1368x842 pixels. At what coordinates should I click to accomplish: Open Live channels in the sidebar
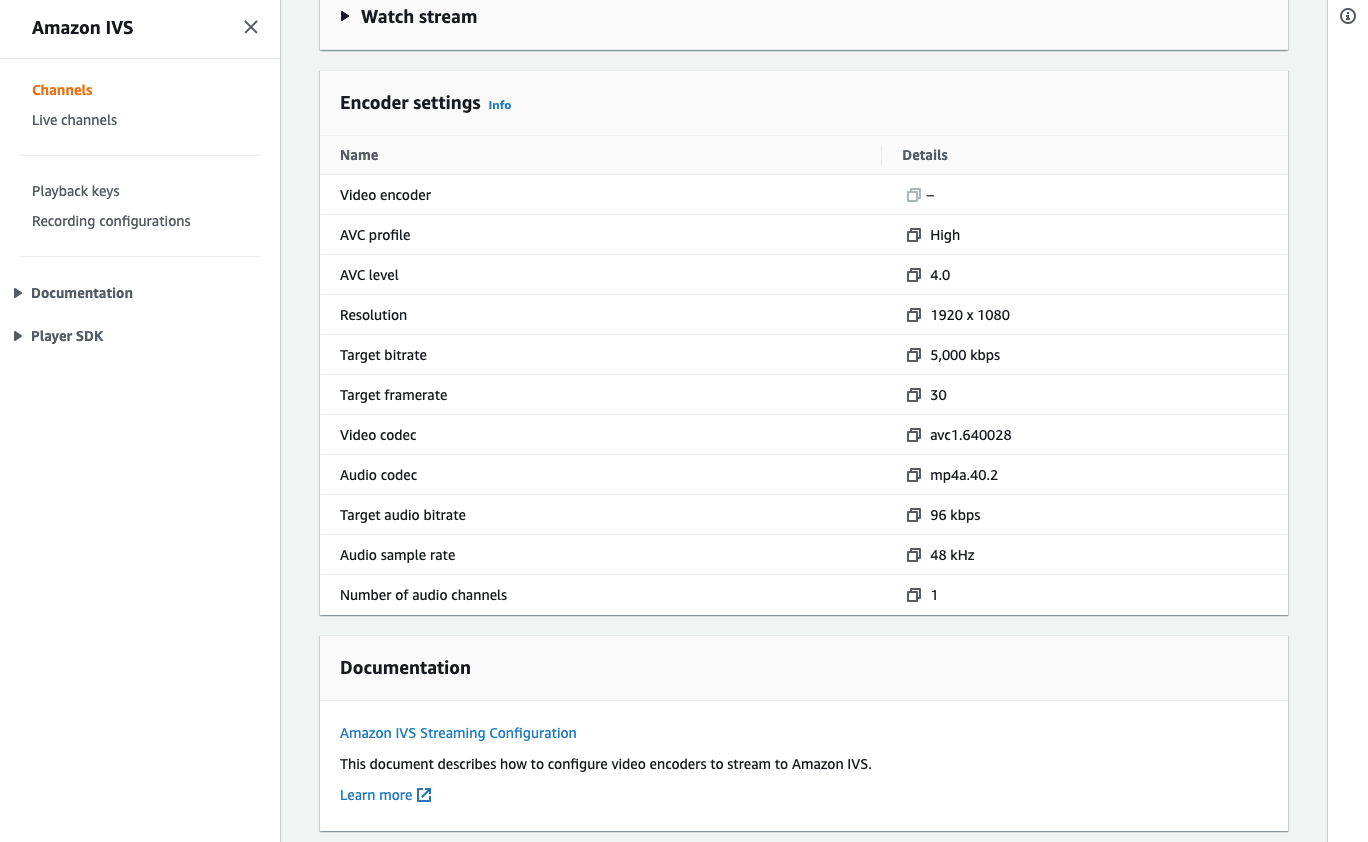tap(74, 120)
